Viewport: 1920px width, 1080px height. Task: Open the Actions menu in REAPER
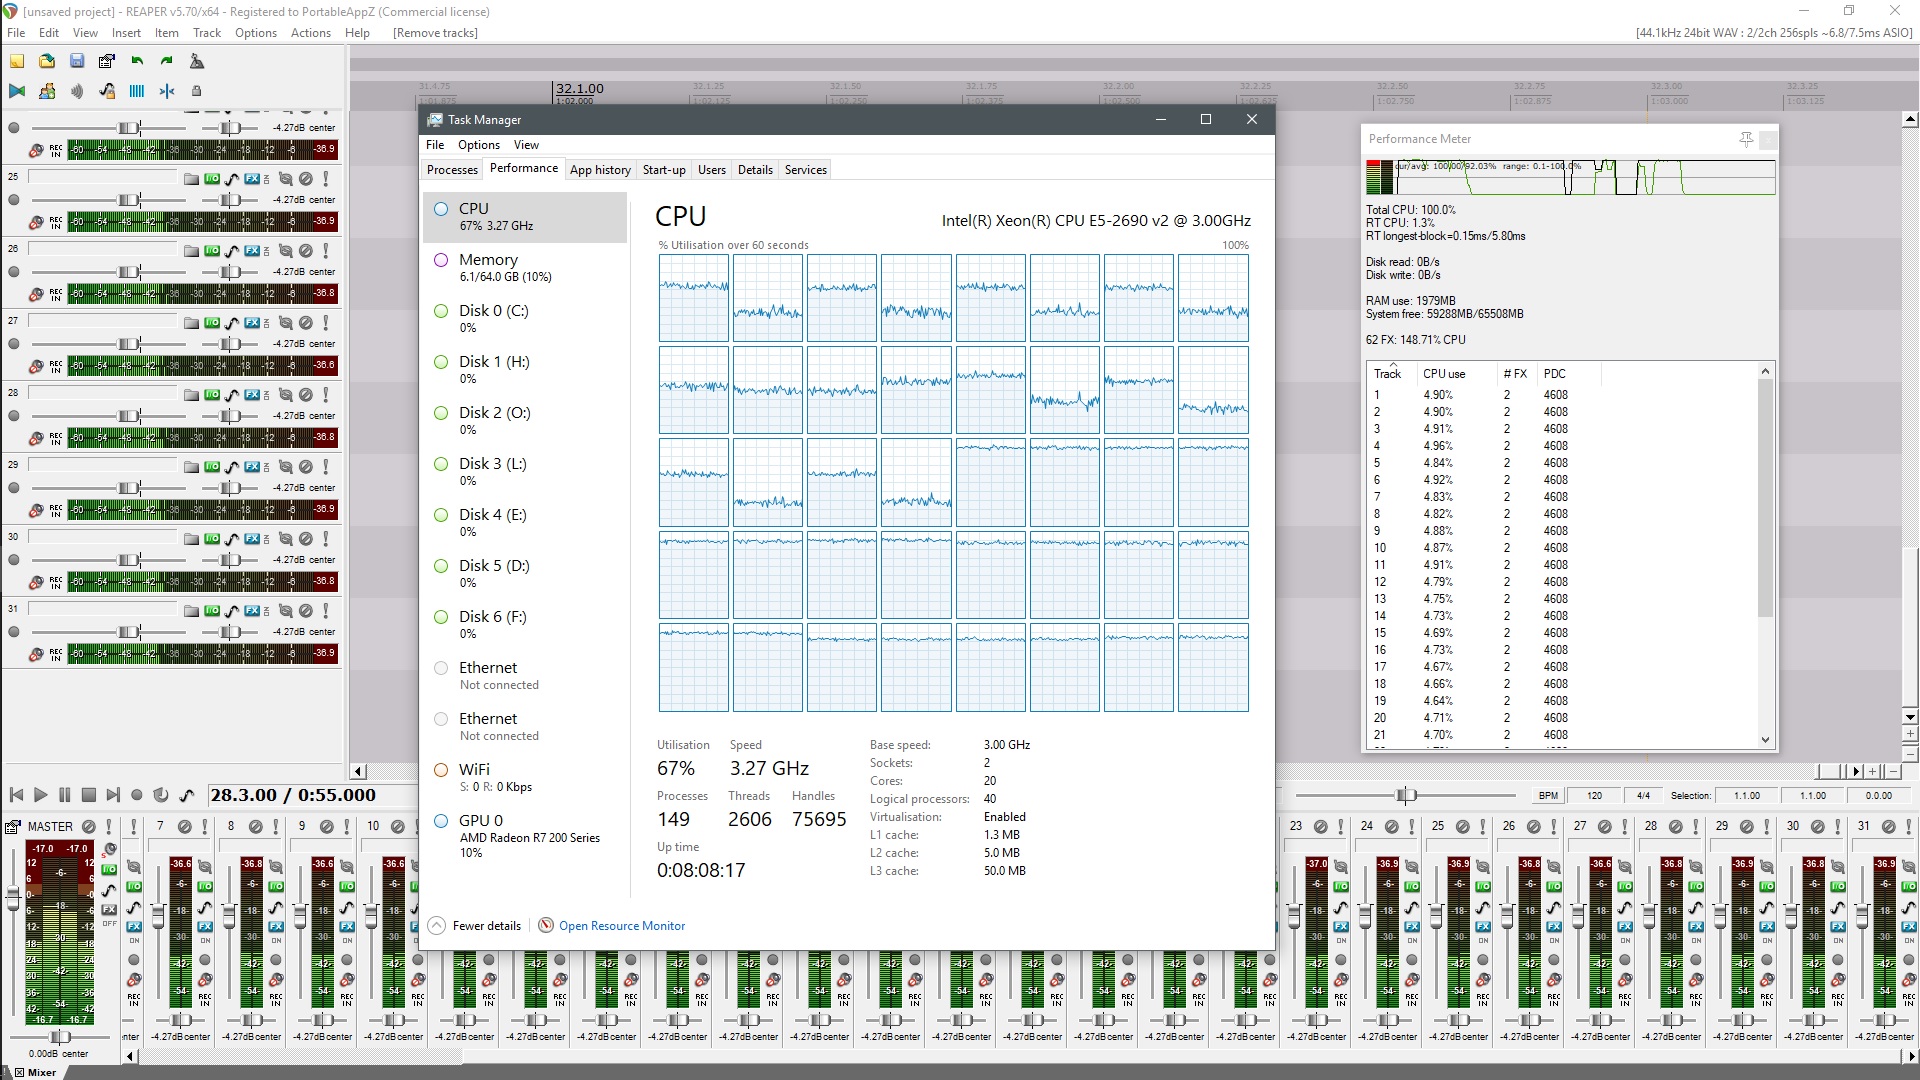(x=310, y=33)
